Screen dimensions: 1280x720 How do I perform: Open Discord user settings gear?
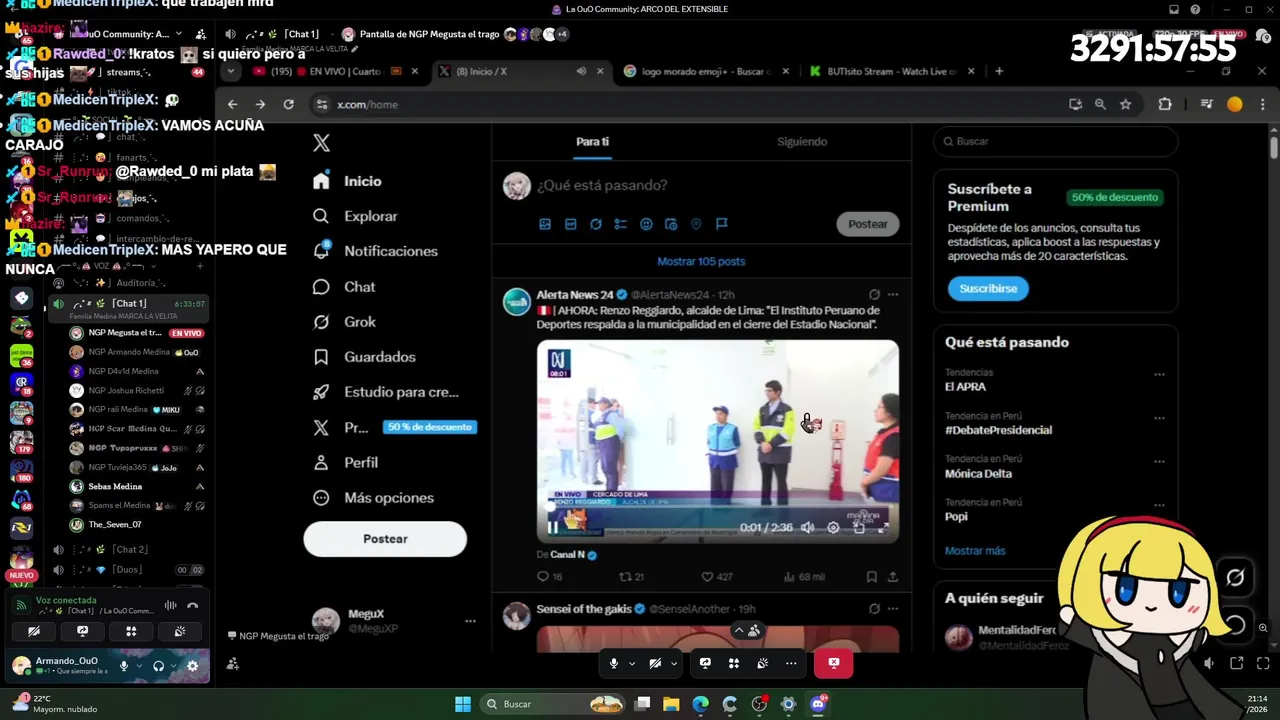192,666
